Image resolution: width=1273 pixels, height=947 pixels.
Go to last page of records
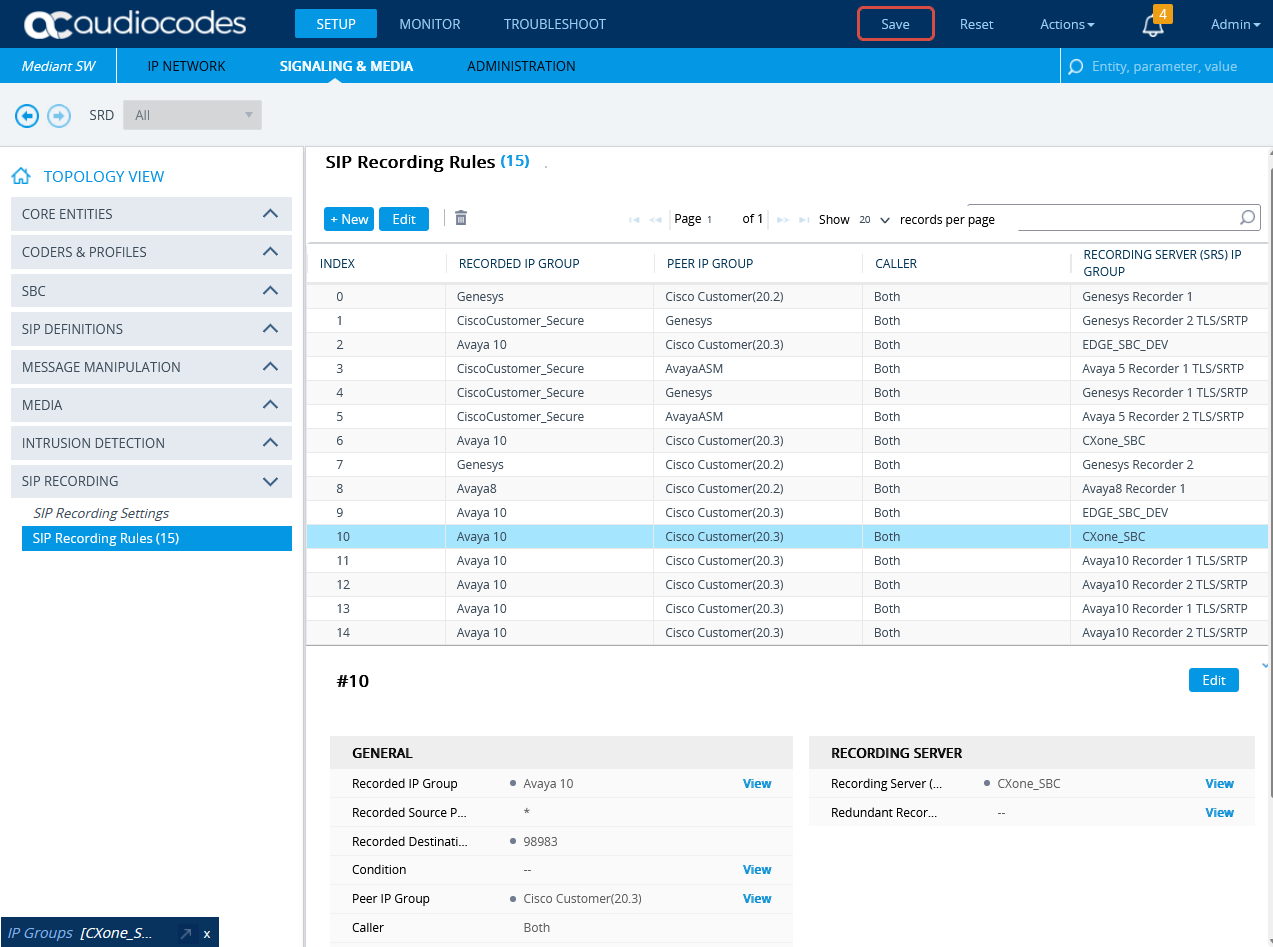pyautogui.click(x=804, y=219)
